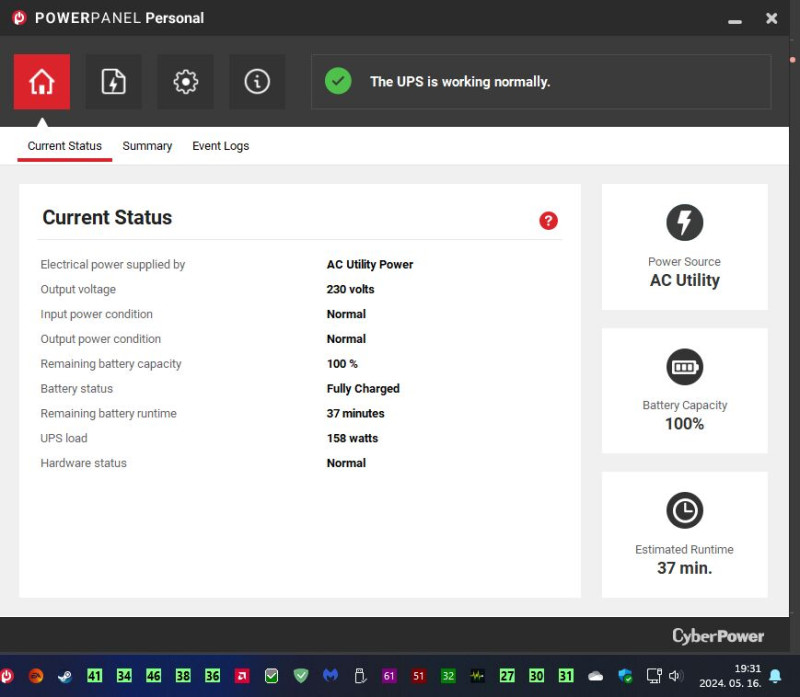This screenshot has width=800, height=697.
Task: Click the tray icon showing 27
Action: (x=507, y=676)
